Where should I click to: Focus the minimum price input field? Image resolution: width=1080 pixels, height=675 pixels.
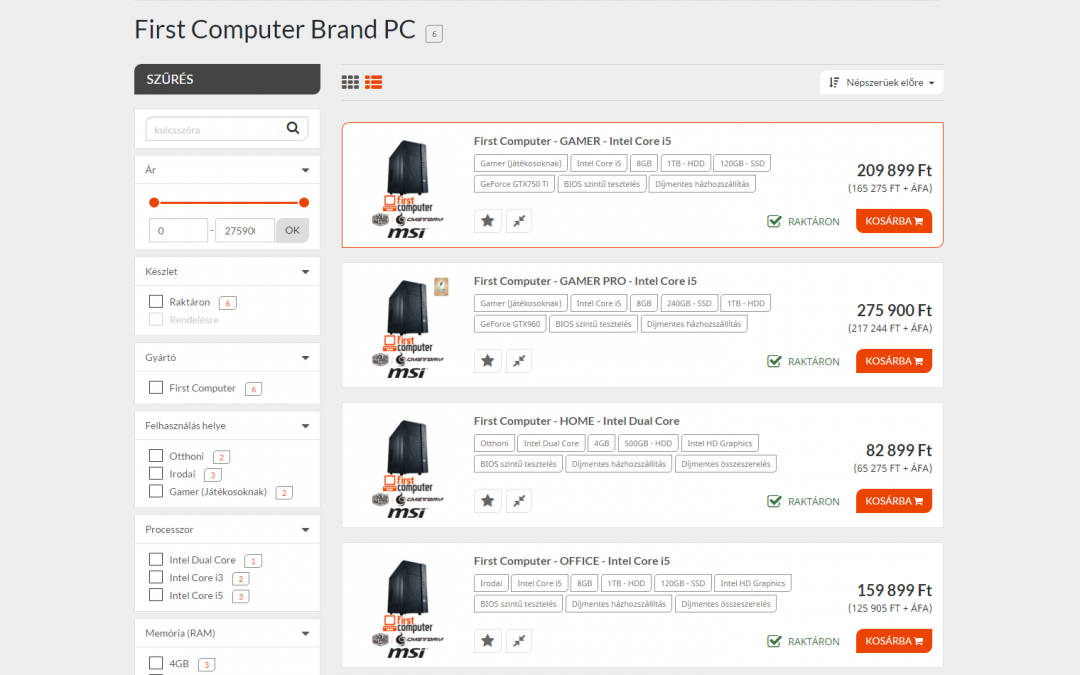pyautogui.click(x=178, y=230)
